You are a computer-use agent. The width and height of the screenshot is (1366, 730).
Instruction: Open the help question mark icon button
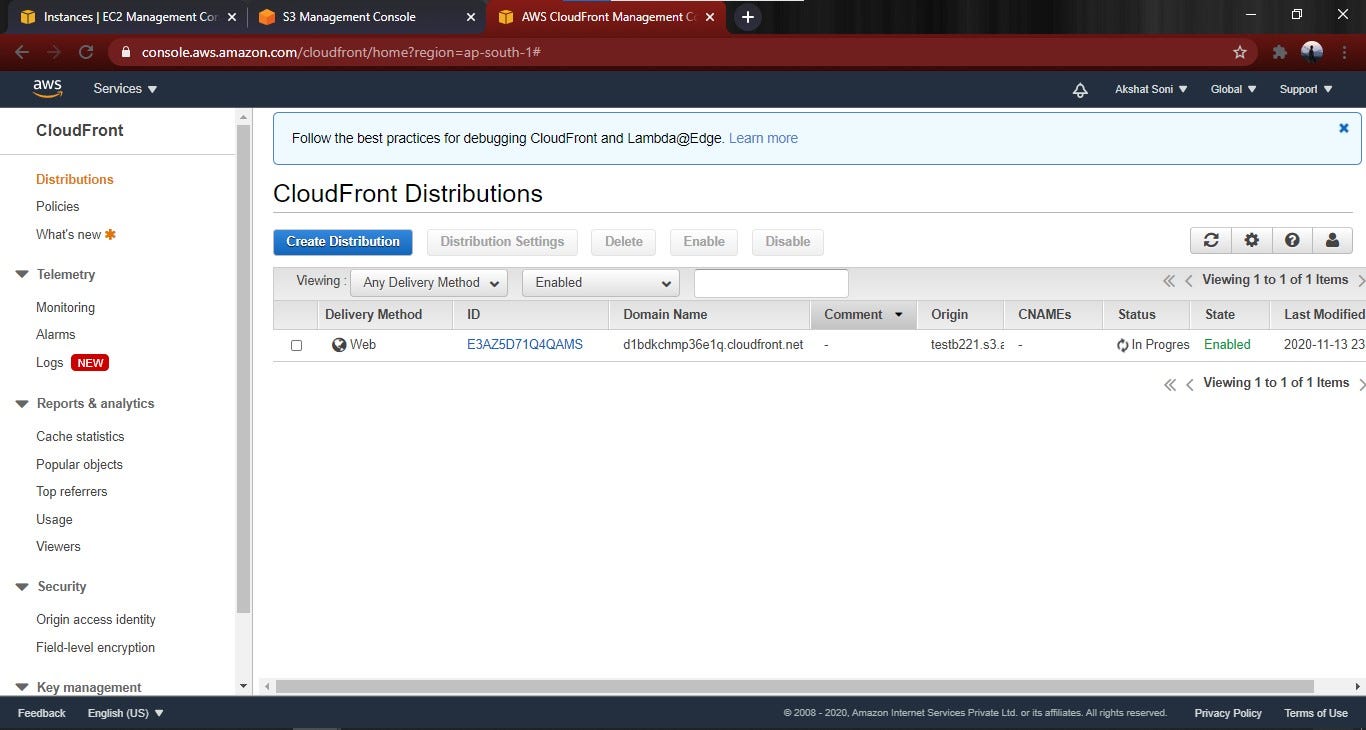[x=1292, y=240]
